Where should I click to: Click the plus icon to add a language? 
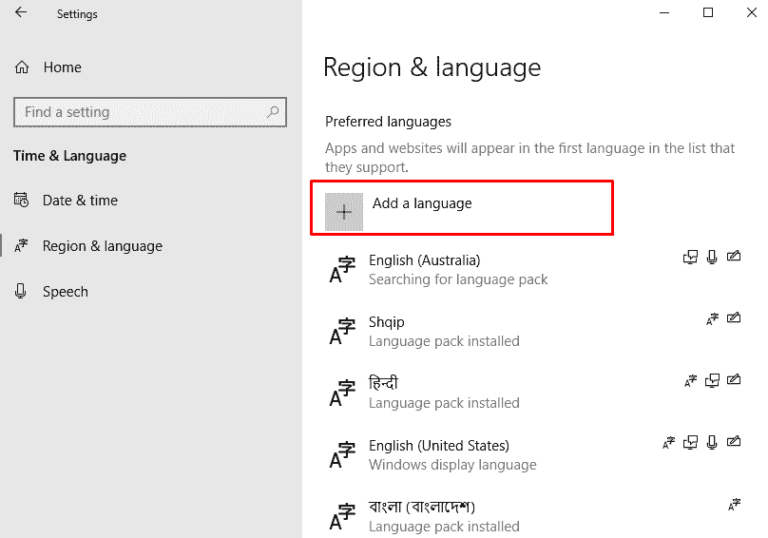pos(345,211)
